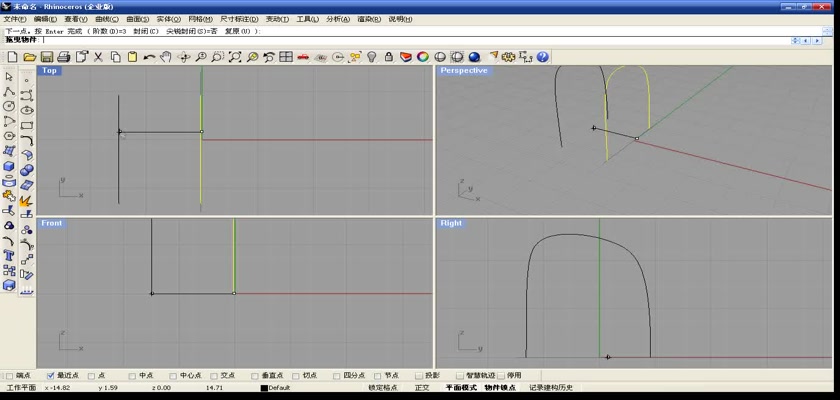Save the model using the floppy disk icon
The width and height of the screenshot is (840, 400).
pyautogui.click(x=47, y=57)
